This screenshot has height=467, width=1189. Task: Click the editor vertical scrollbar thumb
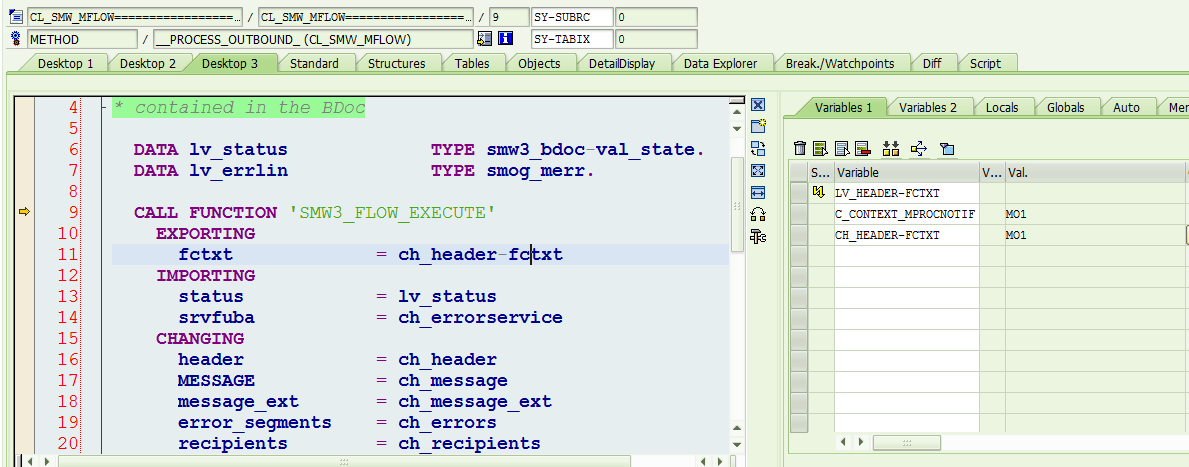point(736,205)
